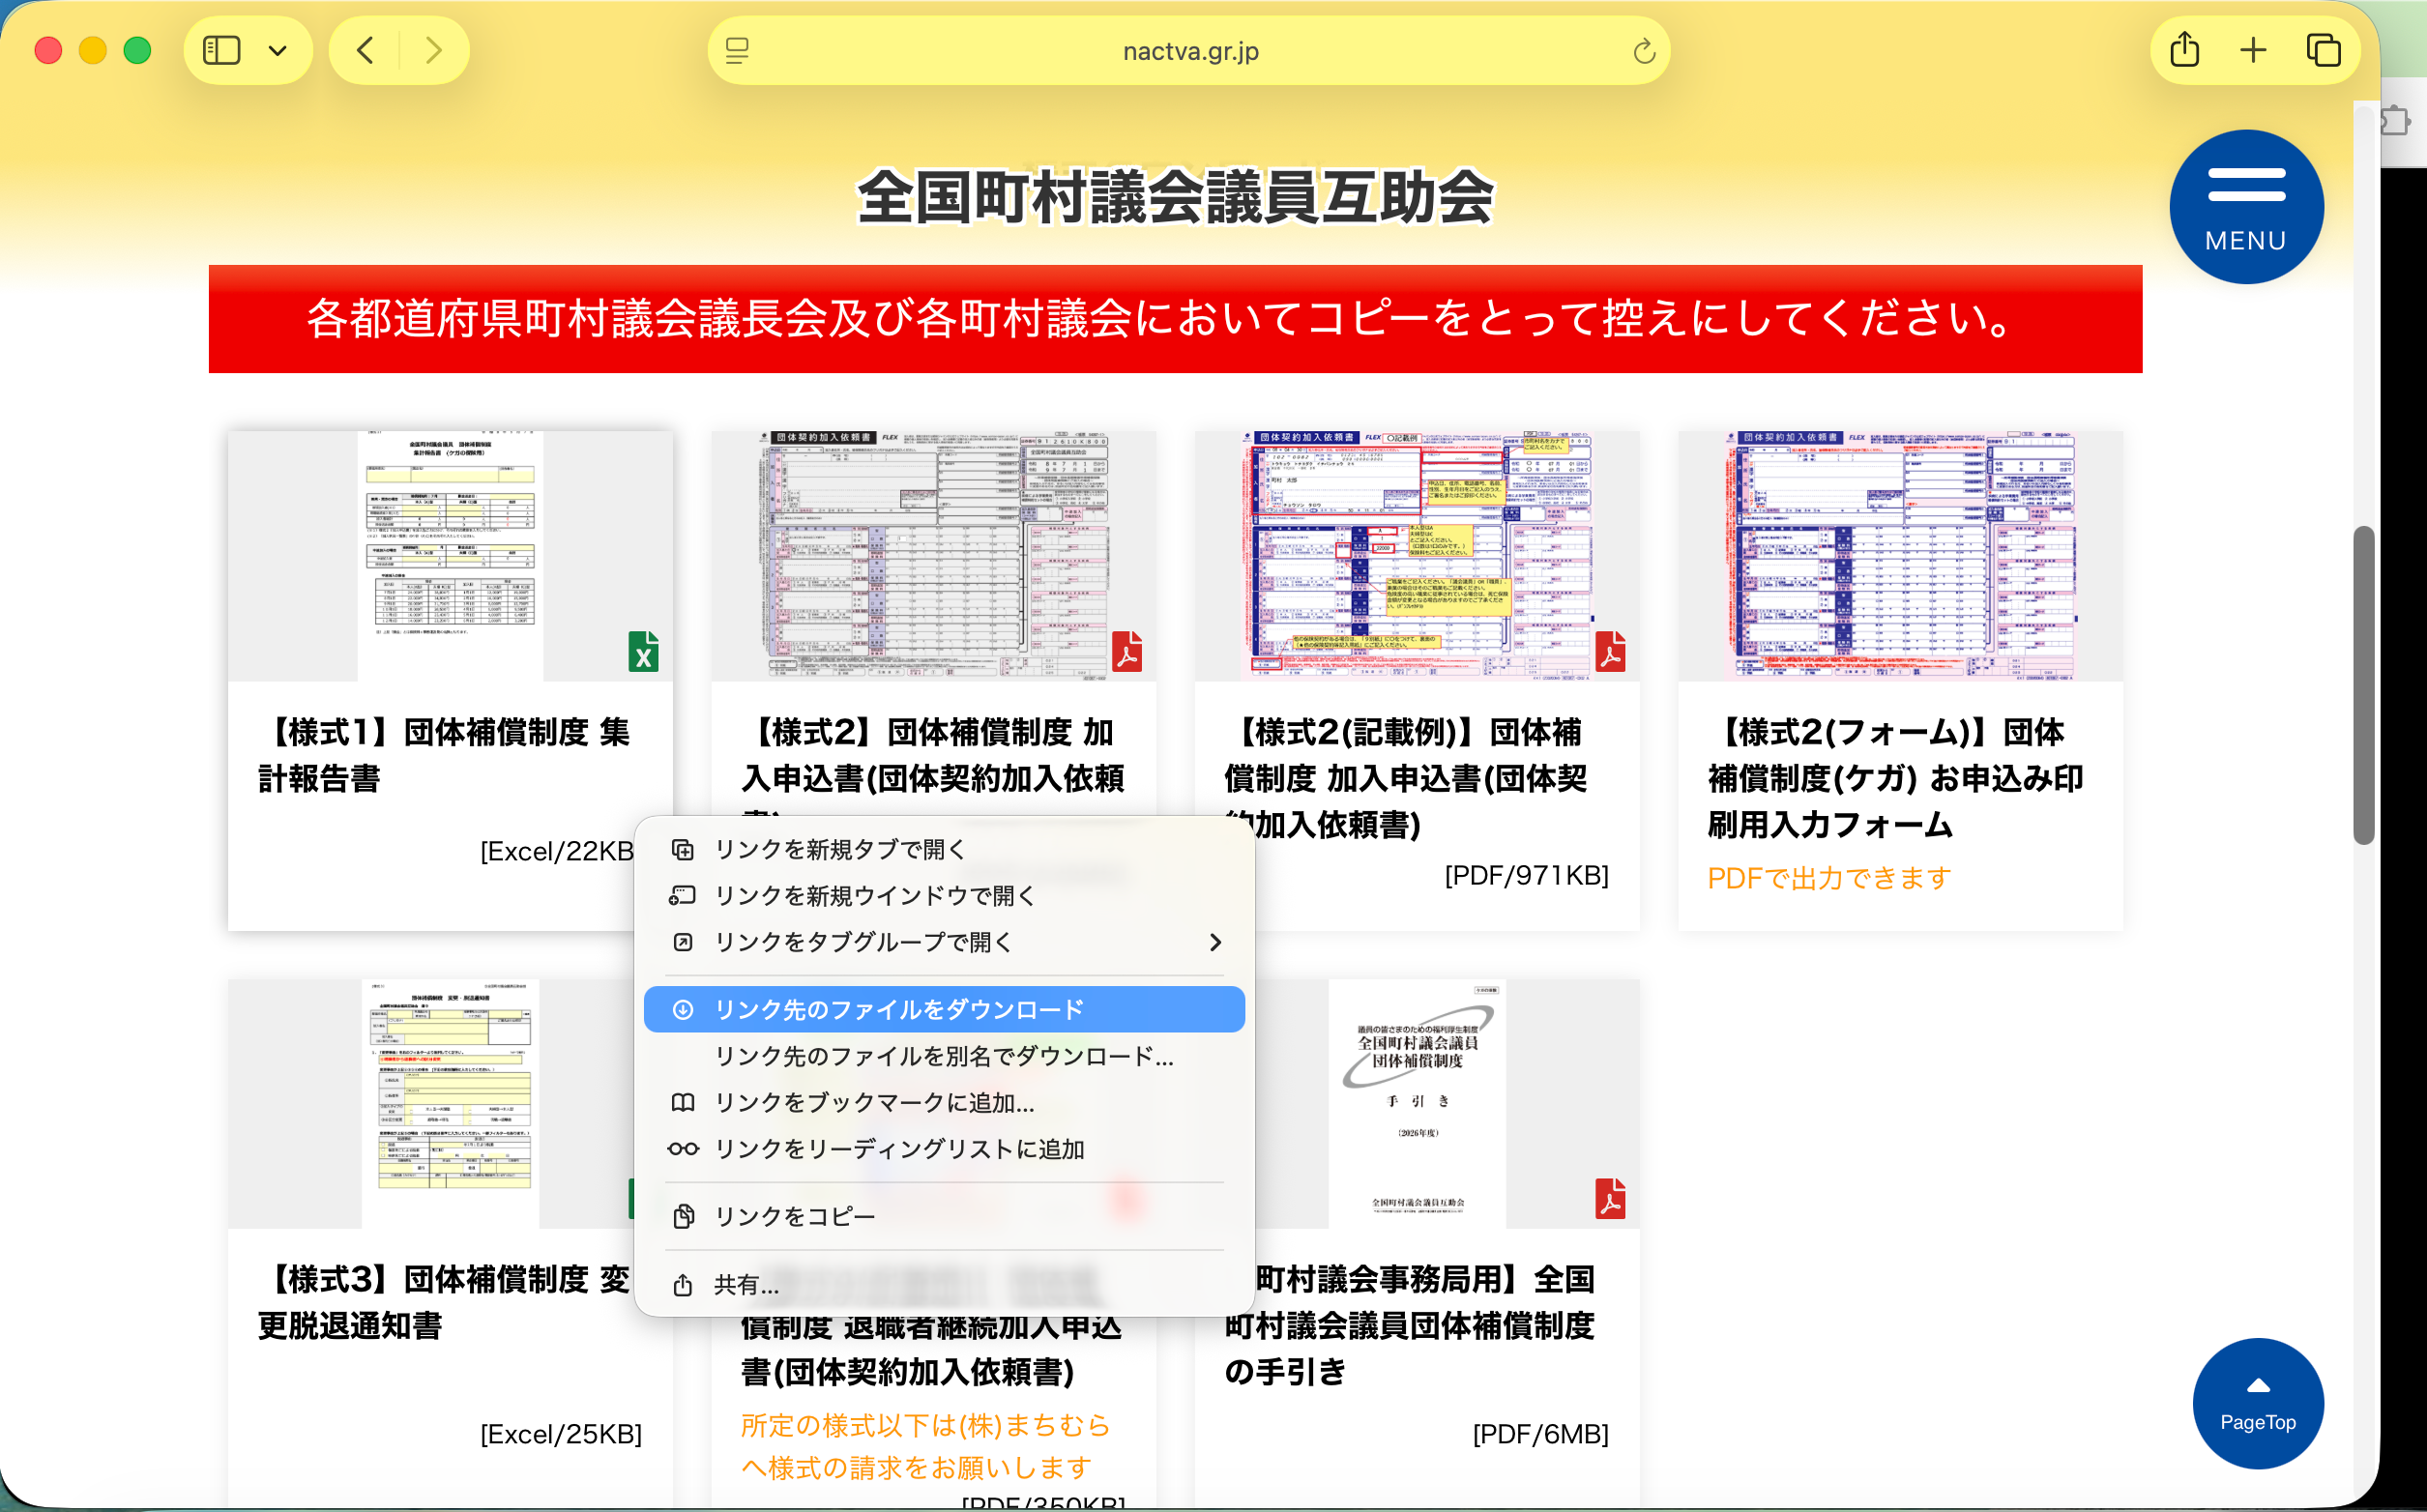Open the 様式1 集計報告書 thumbnail
The width and height of the screenshot is (2427, 1512).
[450, 556]
